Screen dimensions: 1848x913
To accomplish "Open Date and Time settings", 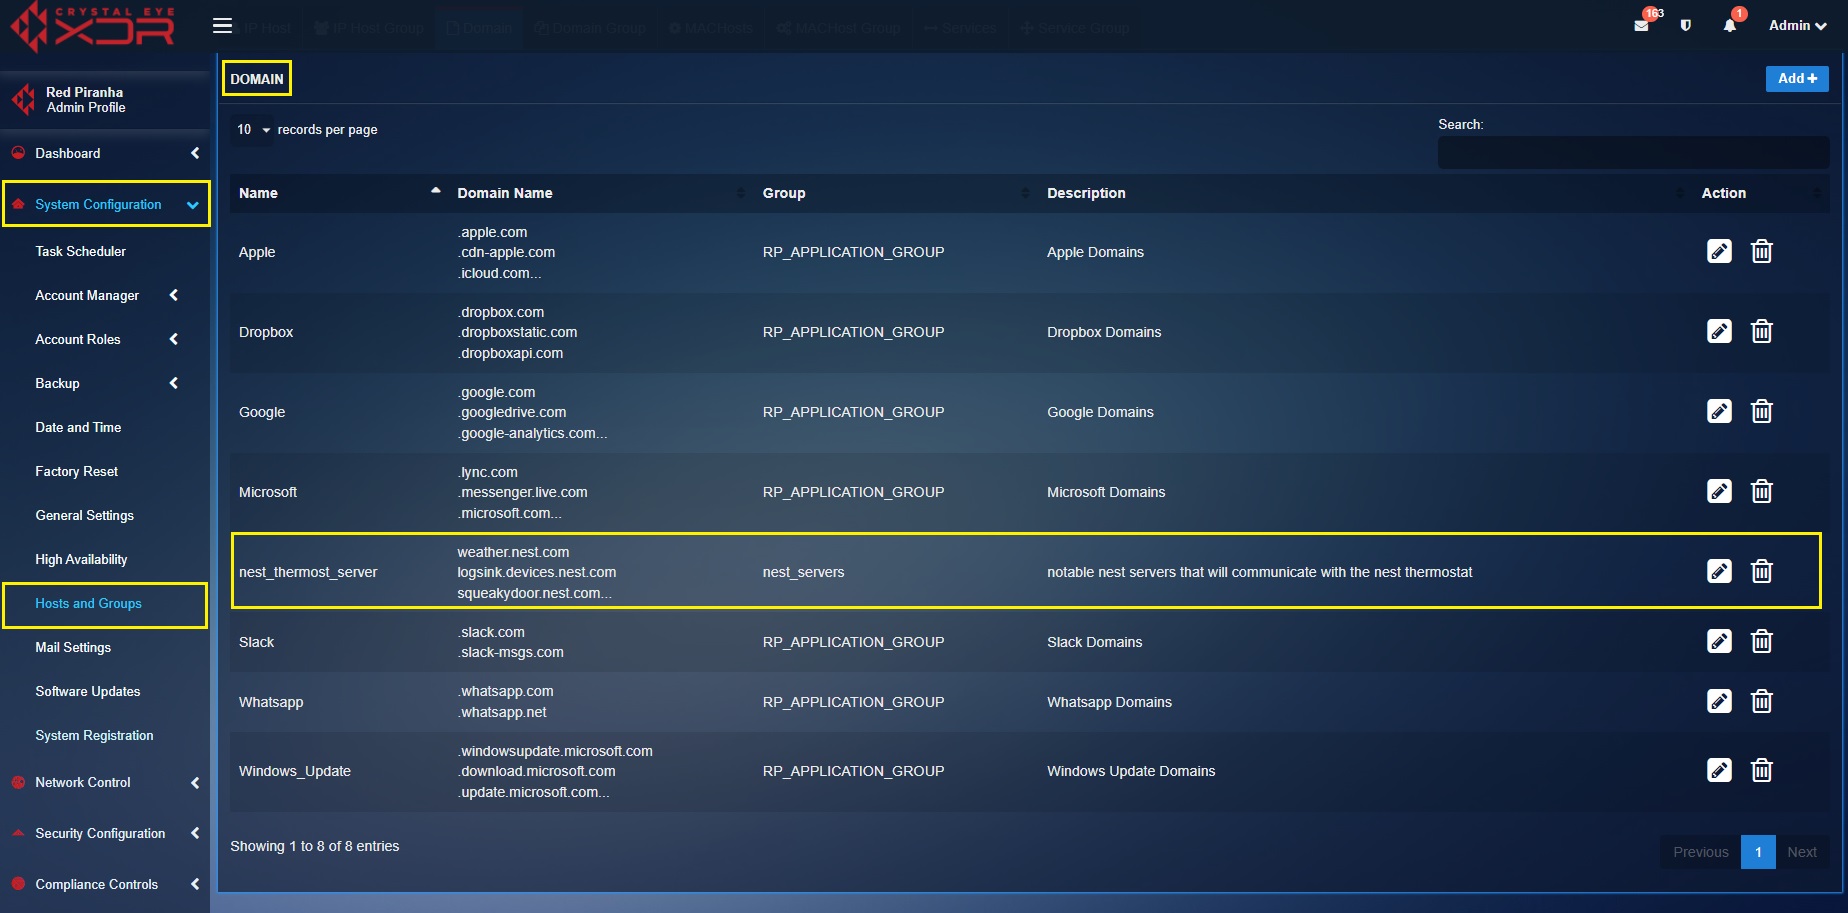I will [x=78, y=427].
